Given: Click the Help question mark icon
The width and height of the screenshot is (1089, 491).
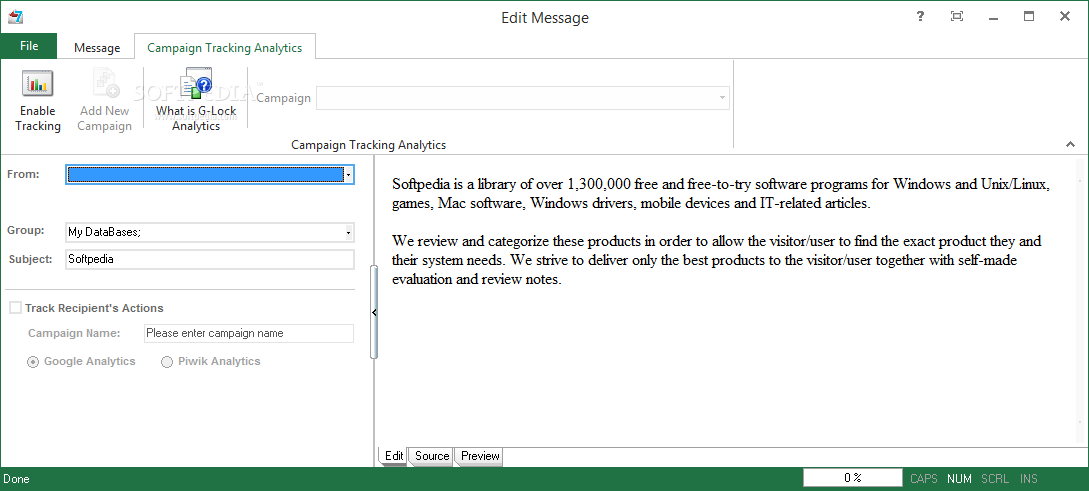Looking at the screenshot, I should [x=920, y=17].
